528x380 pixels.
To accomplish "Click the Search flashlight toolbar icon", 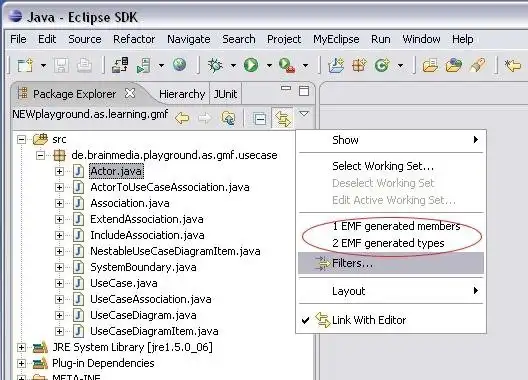I will [478, 65].
